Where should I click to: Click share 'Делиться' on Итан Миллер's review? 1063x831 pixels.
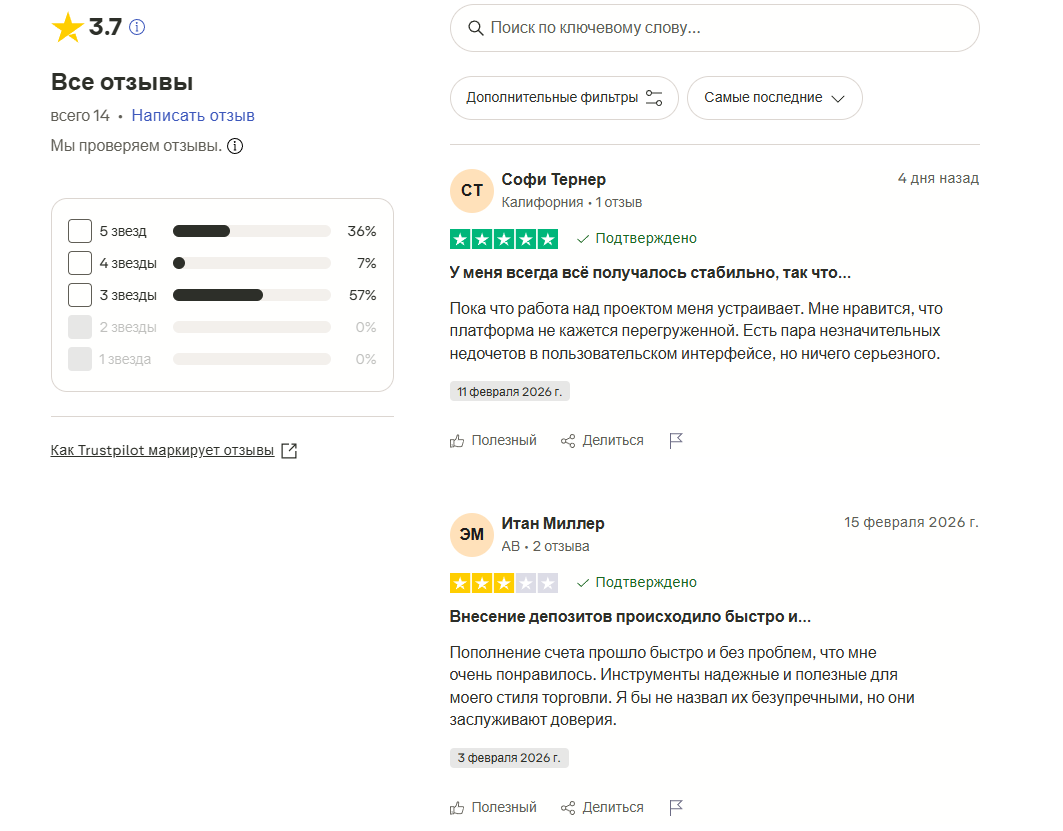click(x=602, y=807)
